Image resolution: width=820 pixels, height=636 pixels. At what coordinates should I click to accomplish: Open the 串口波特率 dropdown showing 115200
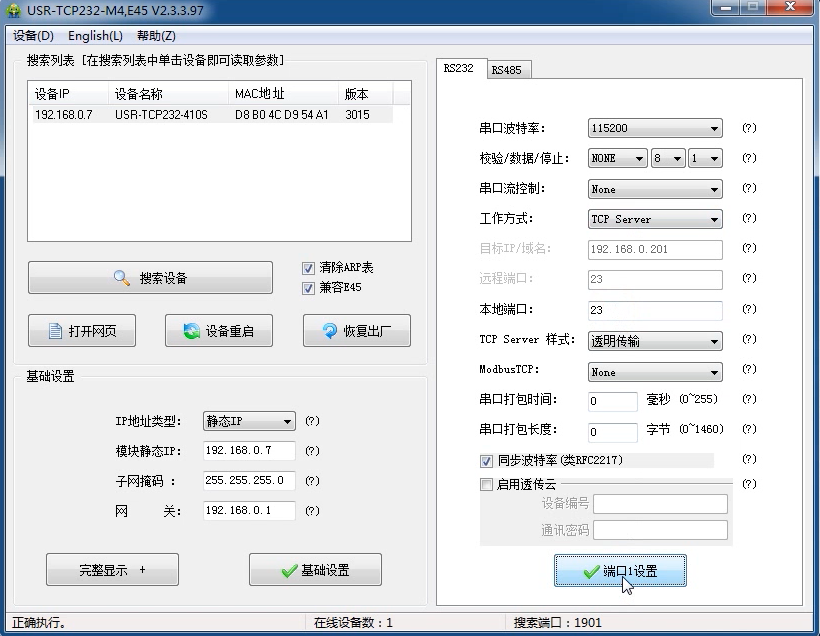point(713,128)
